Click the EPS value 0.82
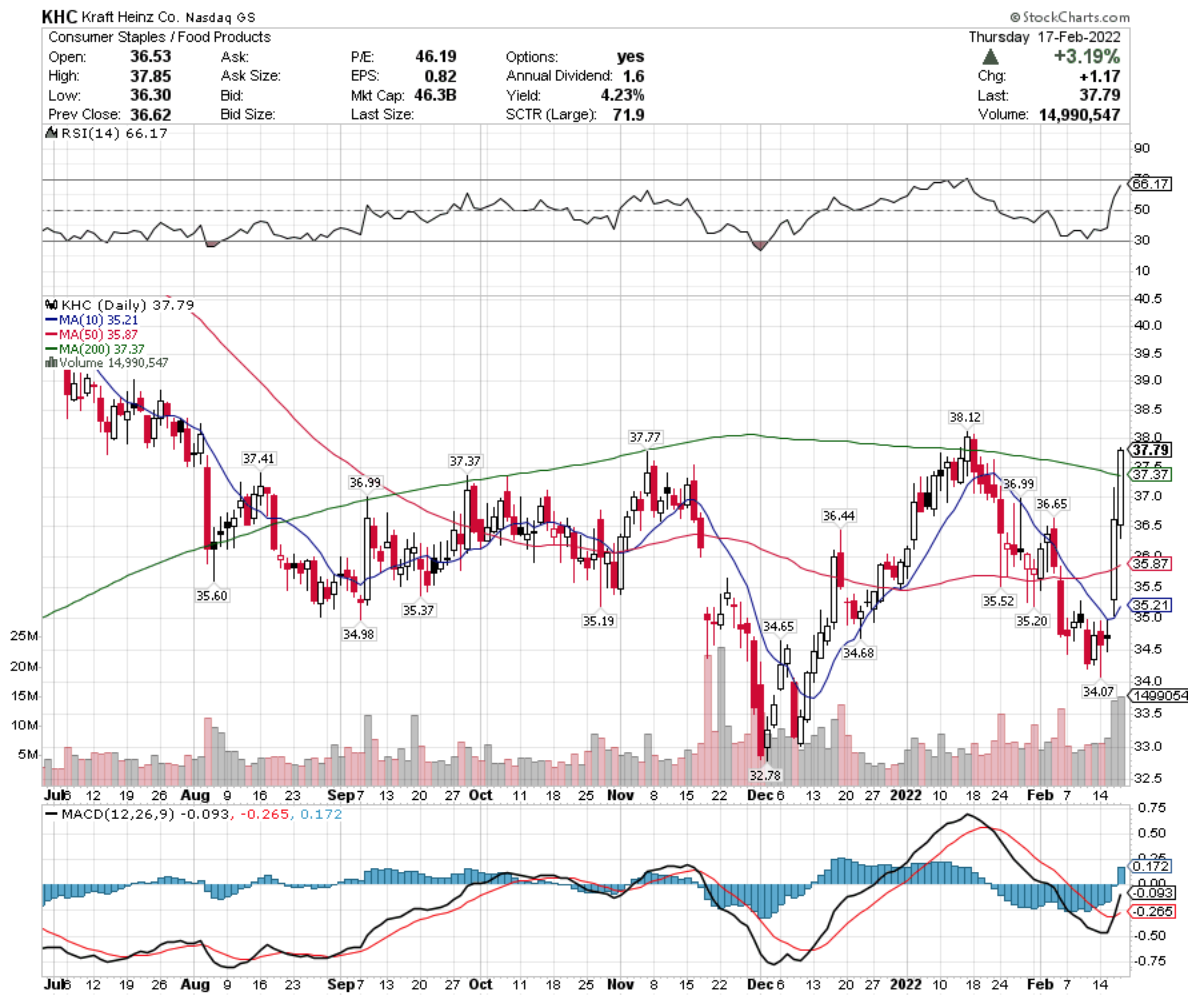1194x996 pixels. coord(440,76)
